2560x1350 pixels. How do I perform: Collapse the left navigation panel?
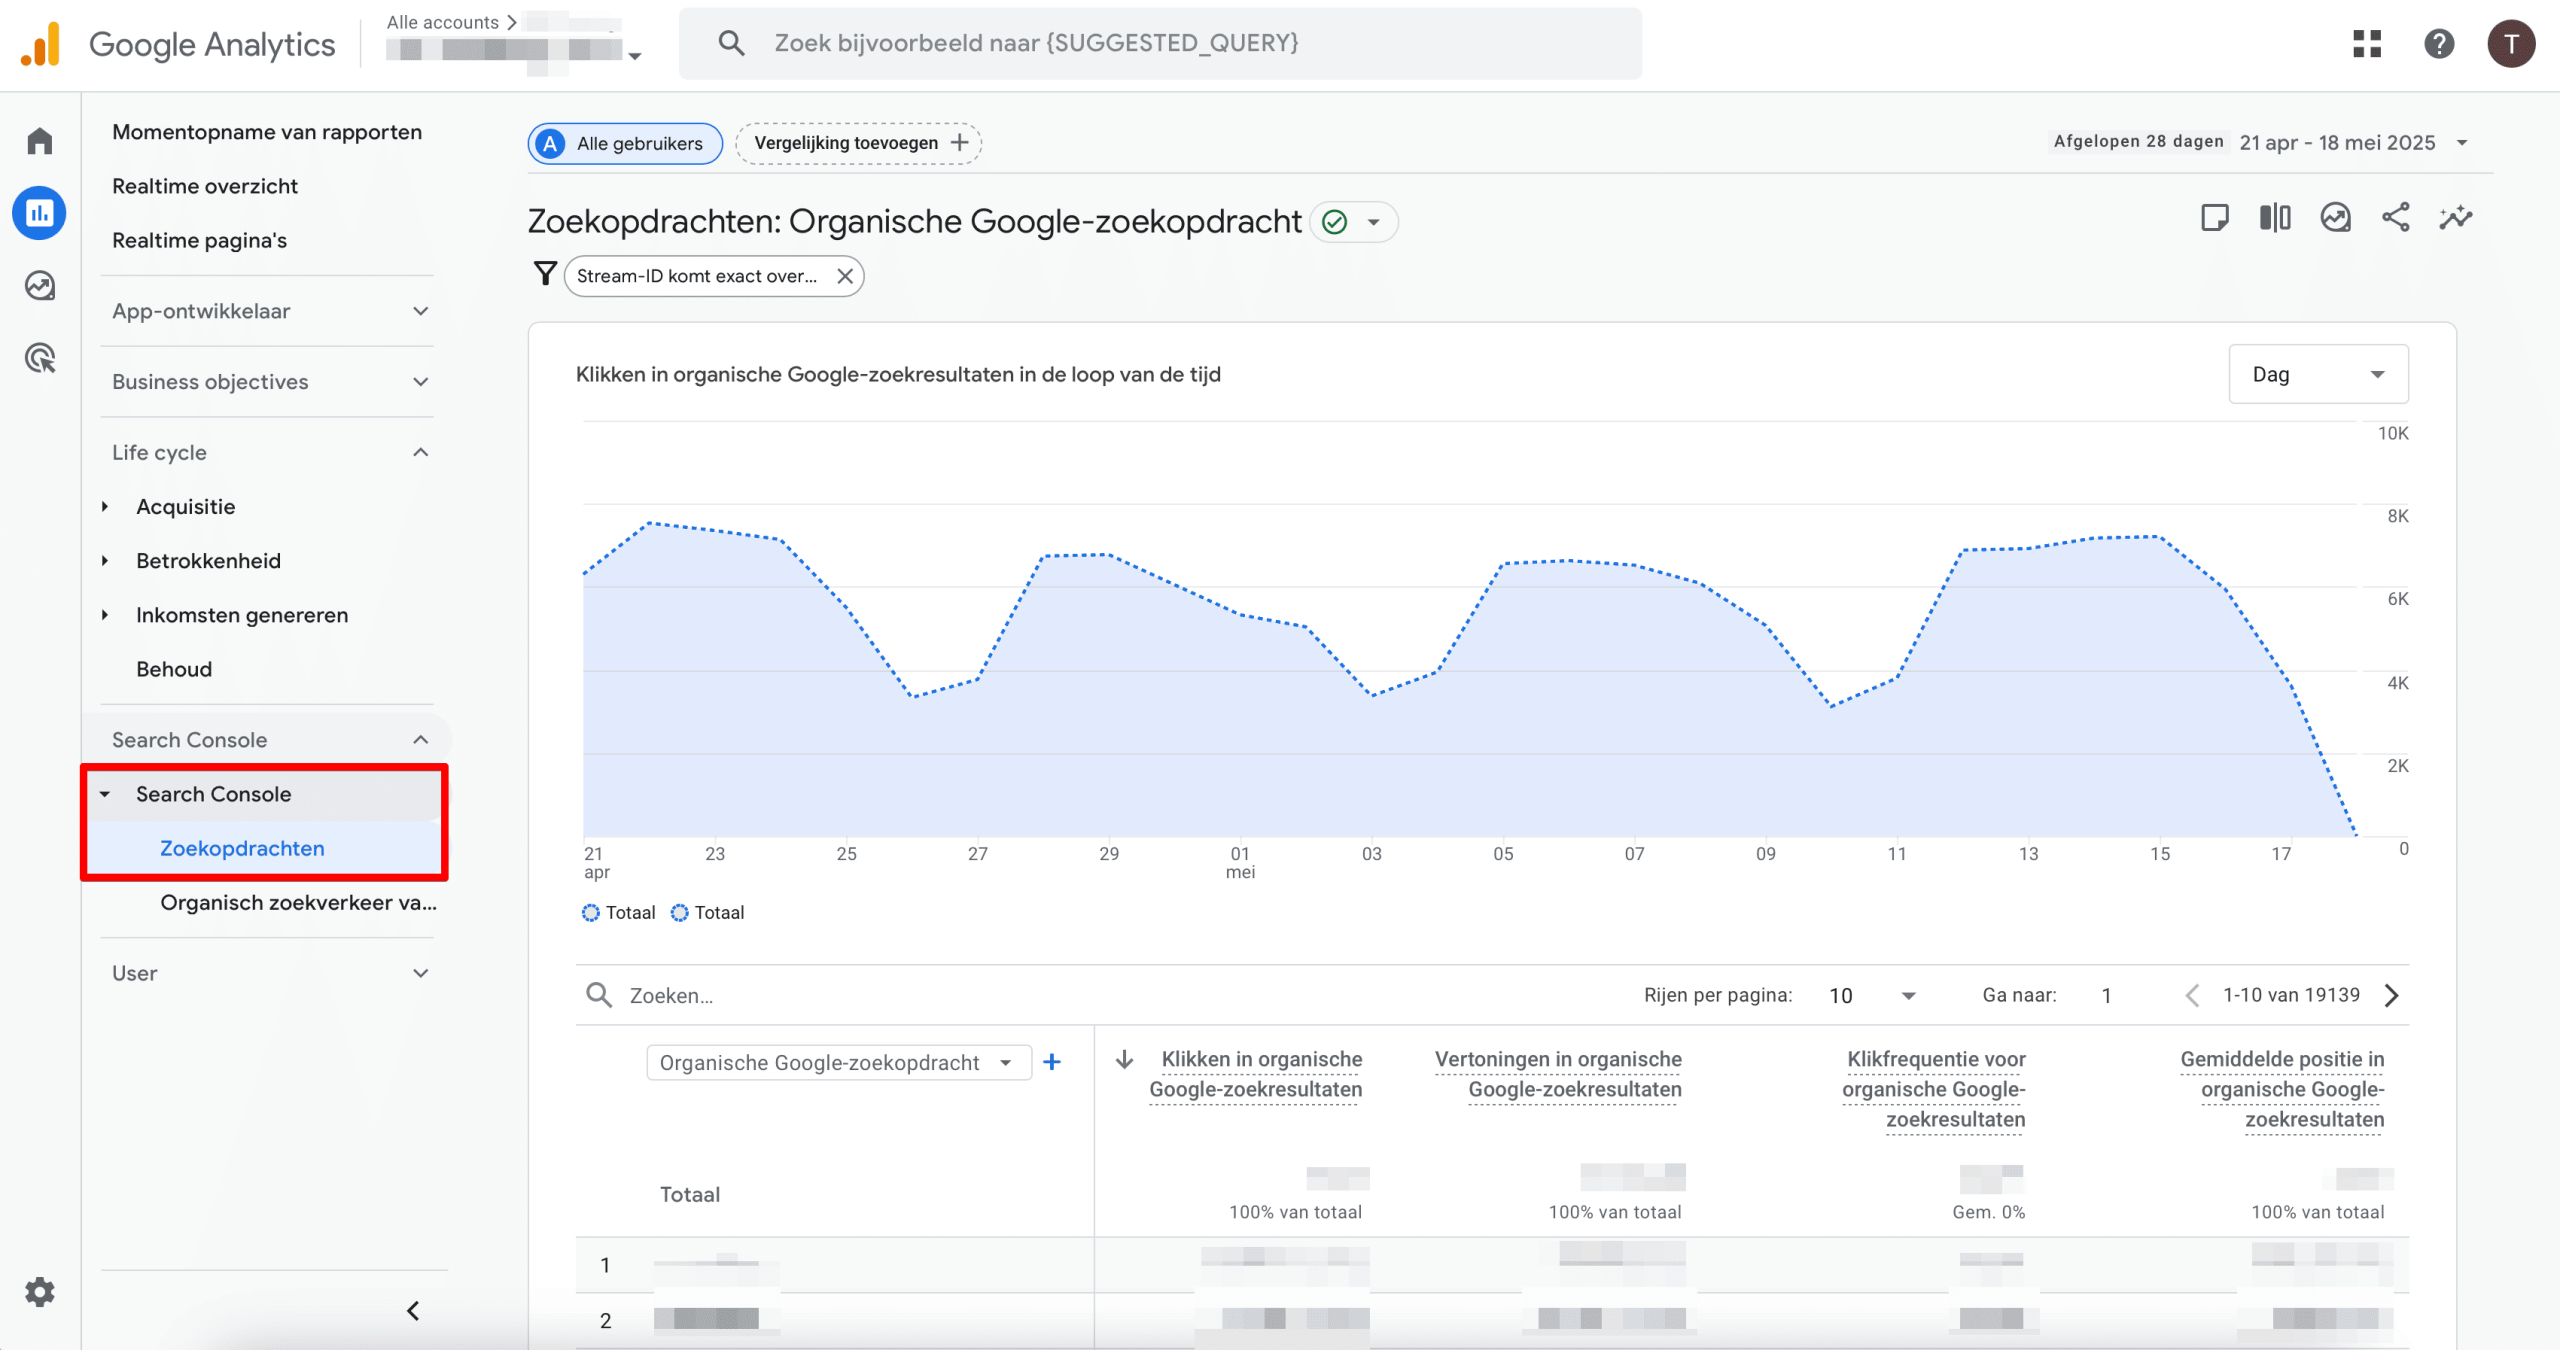tap(413, 1310)
